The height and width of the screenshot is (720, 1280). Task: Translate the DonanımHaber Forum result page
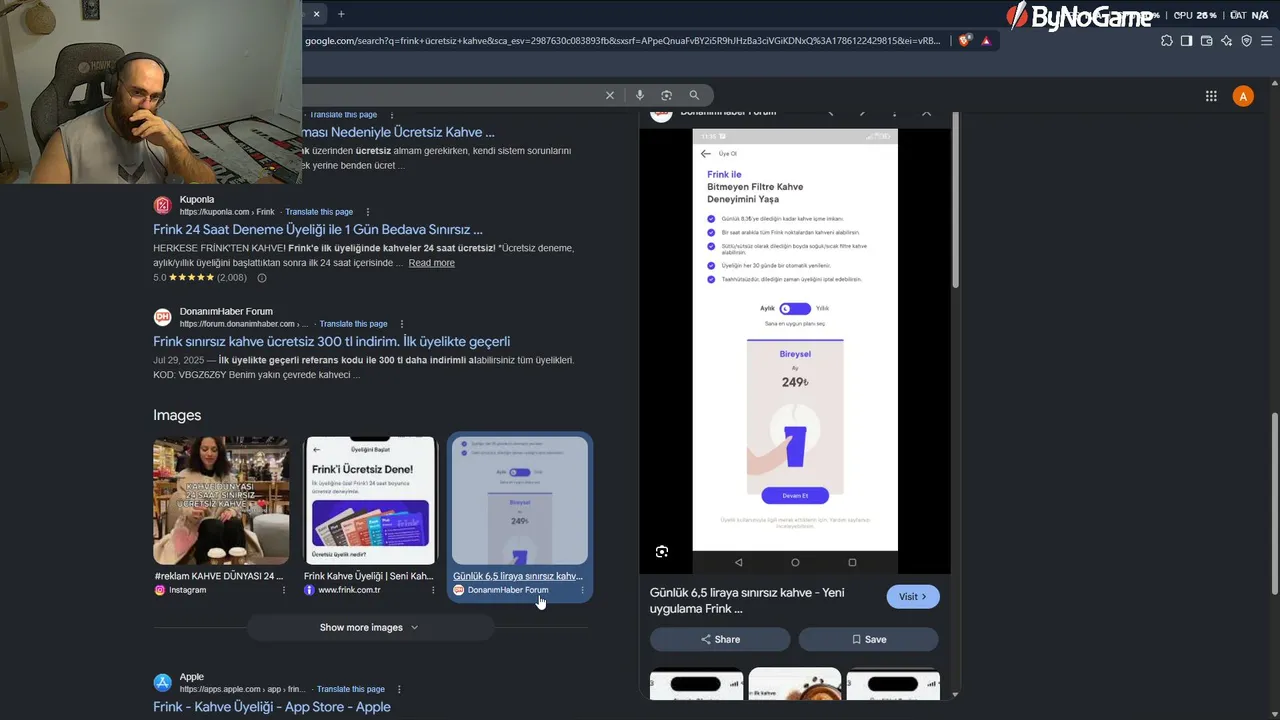click(x=353, y=324)
